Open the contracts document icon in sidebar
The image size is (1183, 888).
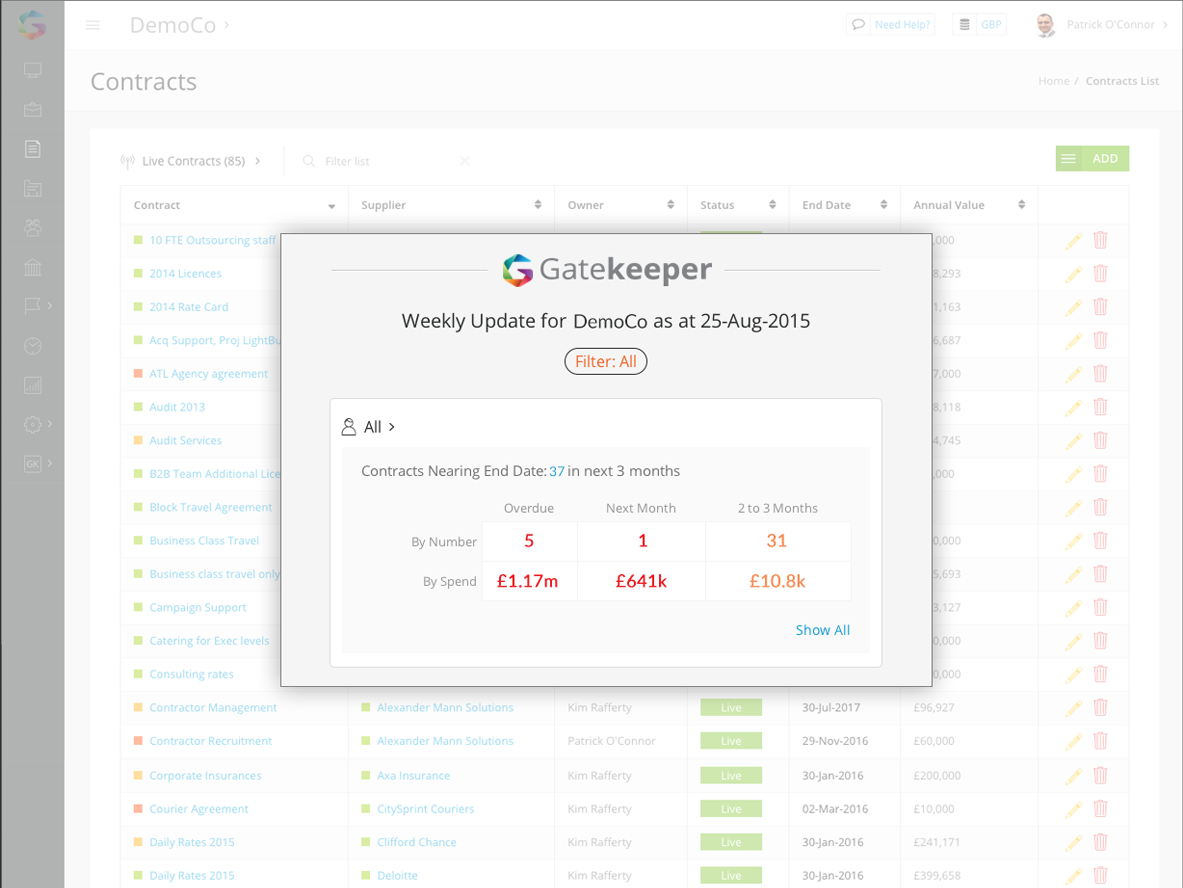pyautogui.click(x=32, y=149)
